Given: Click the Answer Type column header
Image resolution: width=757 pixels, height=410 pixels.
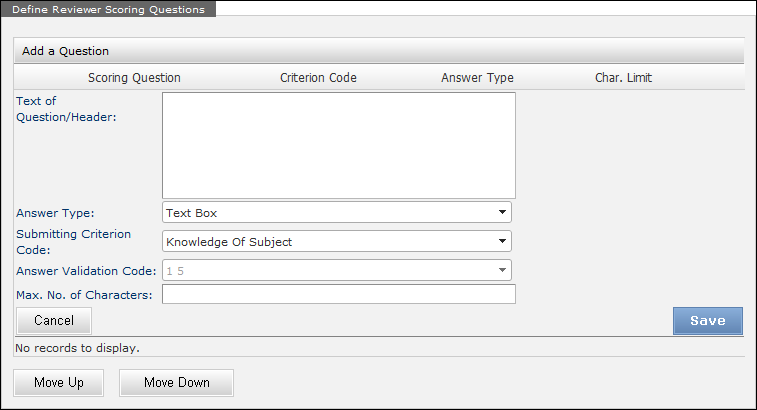Looking at the screenshot, I should 477,77.
